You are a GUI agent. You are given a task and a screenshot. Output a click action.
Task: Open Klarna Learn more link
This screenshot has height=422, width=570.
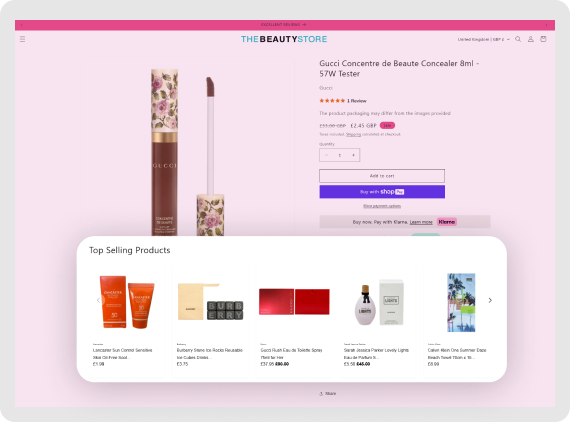(421, 222)
